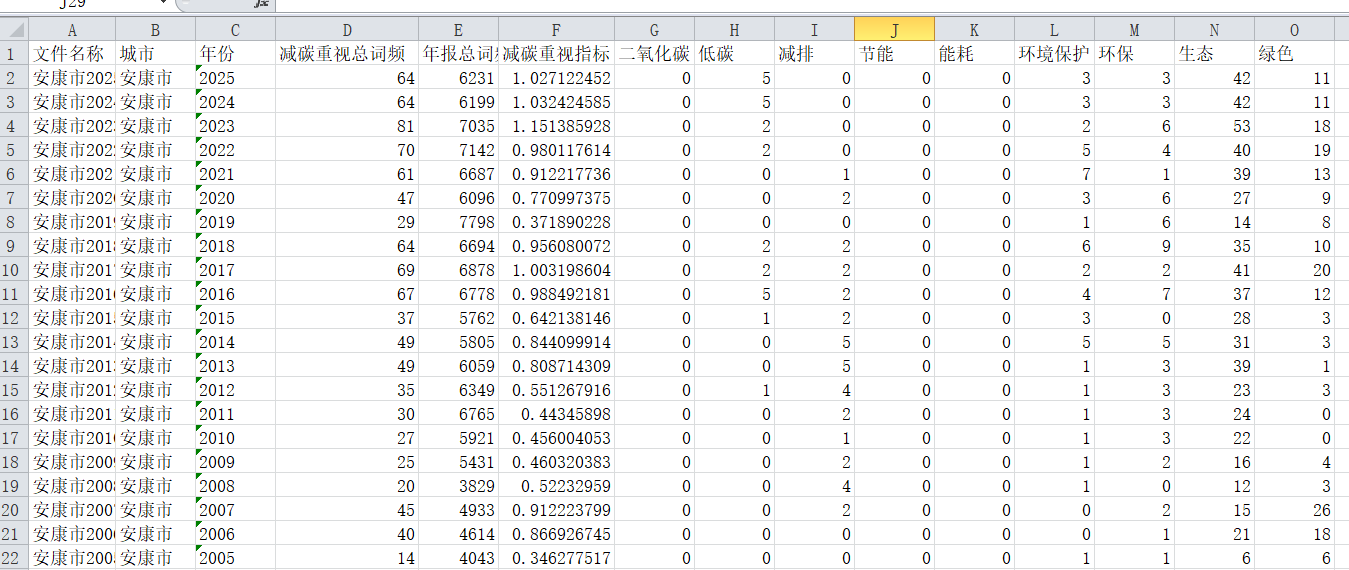Screen dimensions: 1349x570
Task: Click the select-all corner of the sheet
Action: coord(14,30)
